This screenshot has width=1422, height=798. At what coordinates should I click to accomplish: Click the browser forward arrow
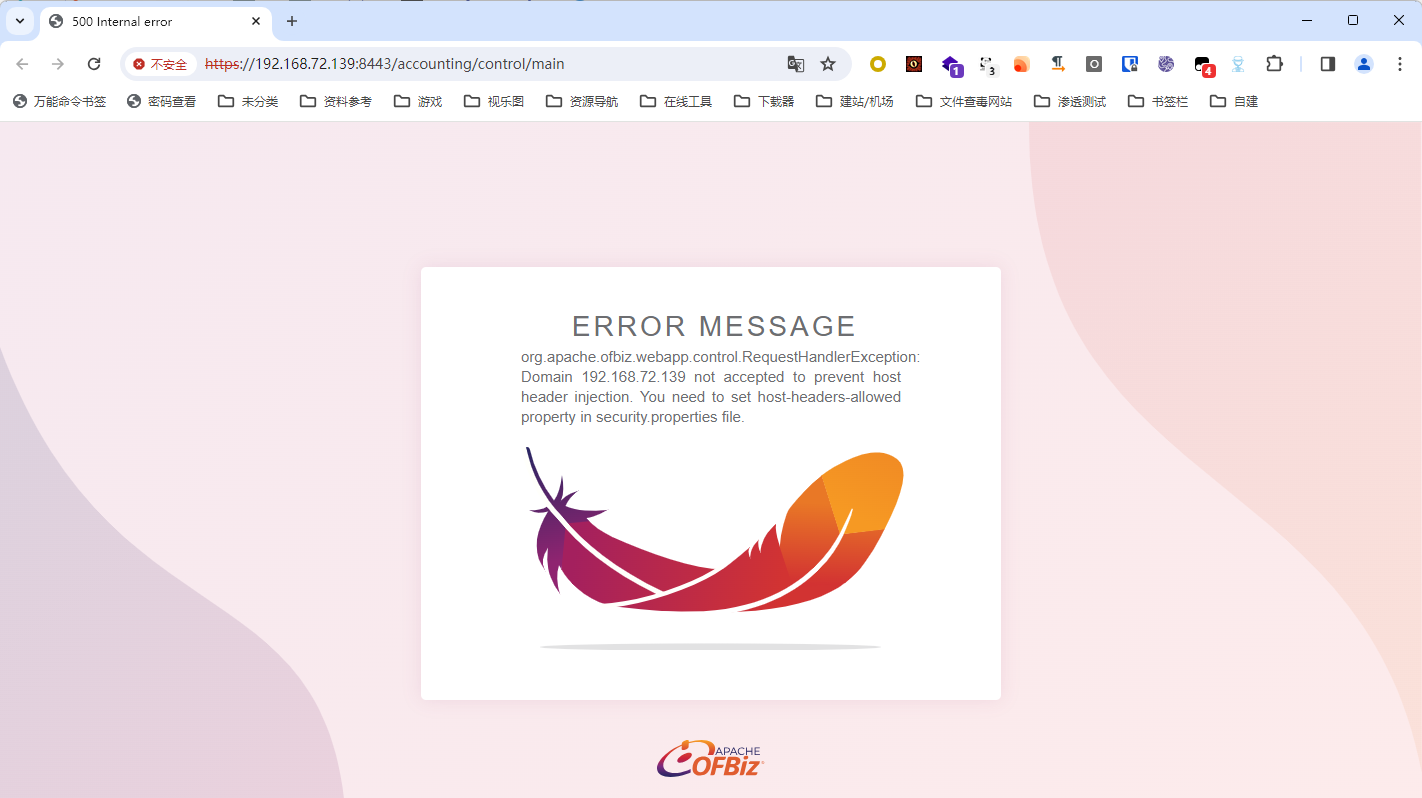[x=58, y=64]
